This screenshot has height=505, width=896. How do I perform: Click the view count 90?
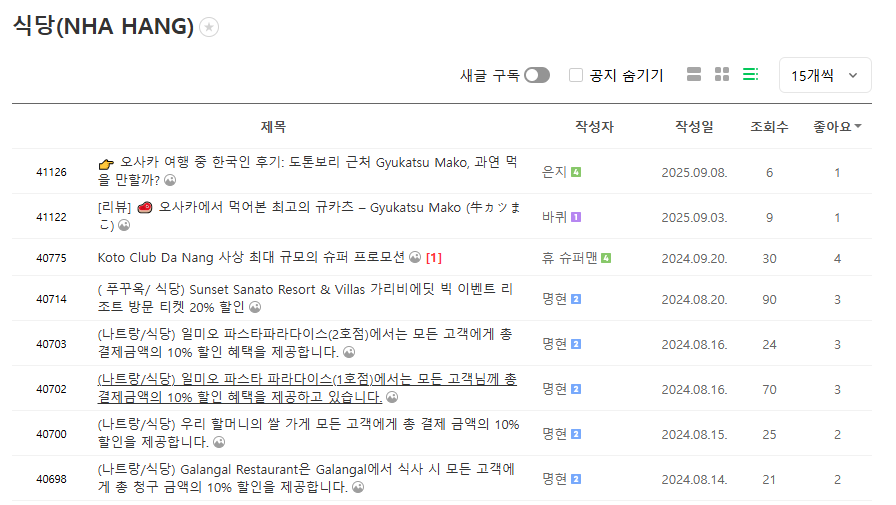(x=769, y=299)
